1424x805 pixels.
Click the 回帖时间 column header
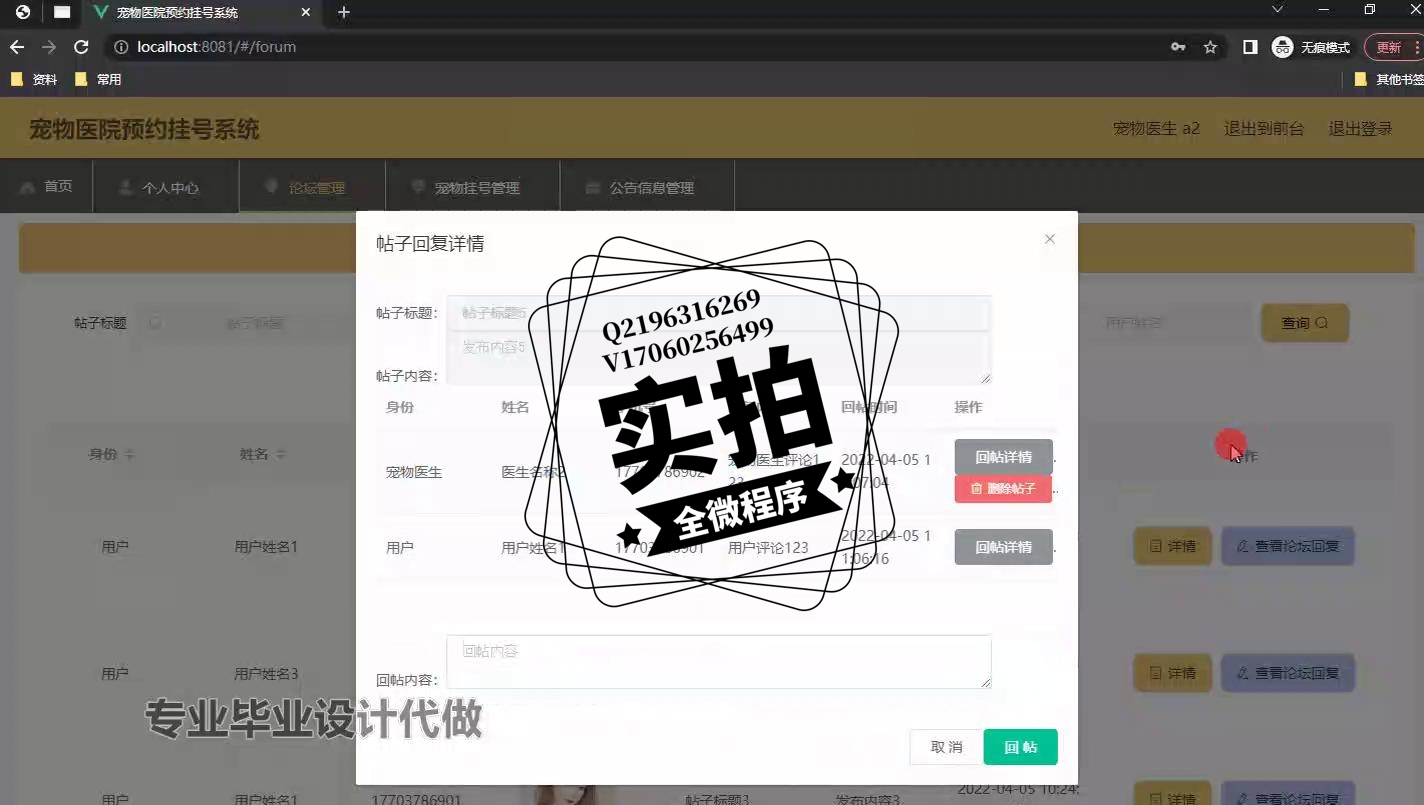click(869, 407)
